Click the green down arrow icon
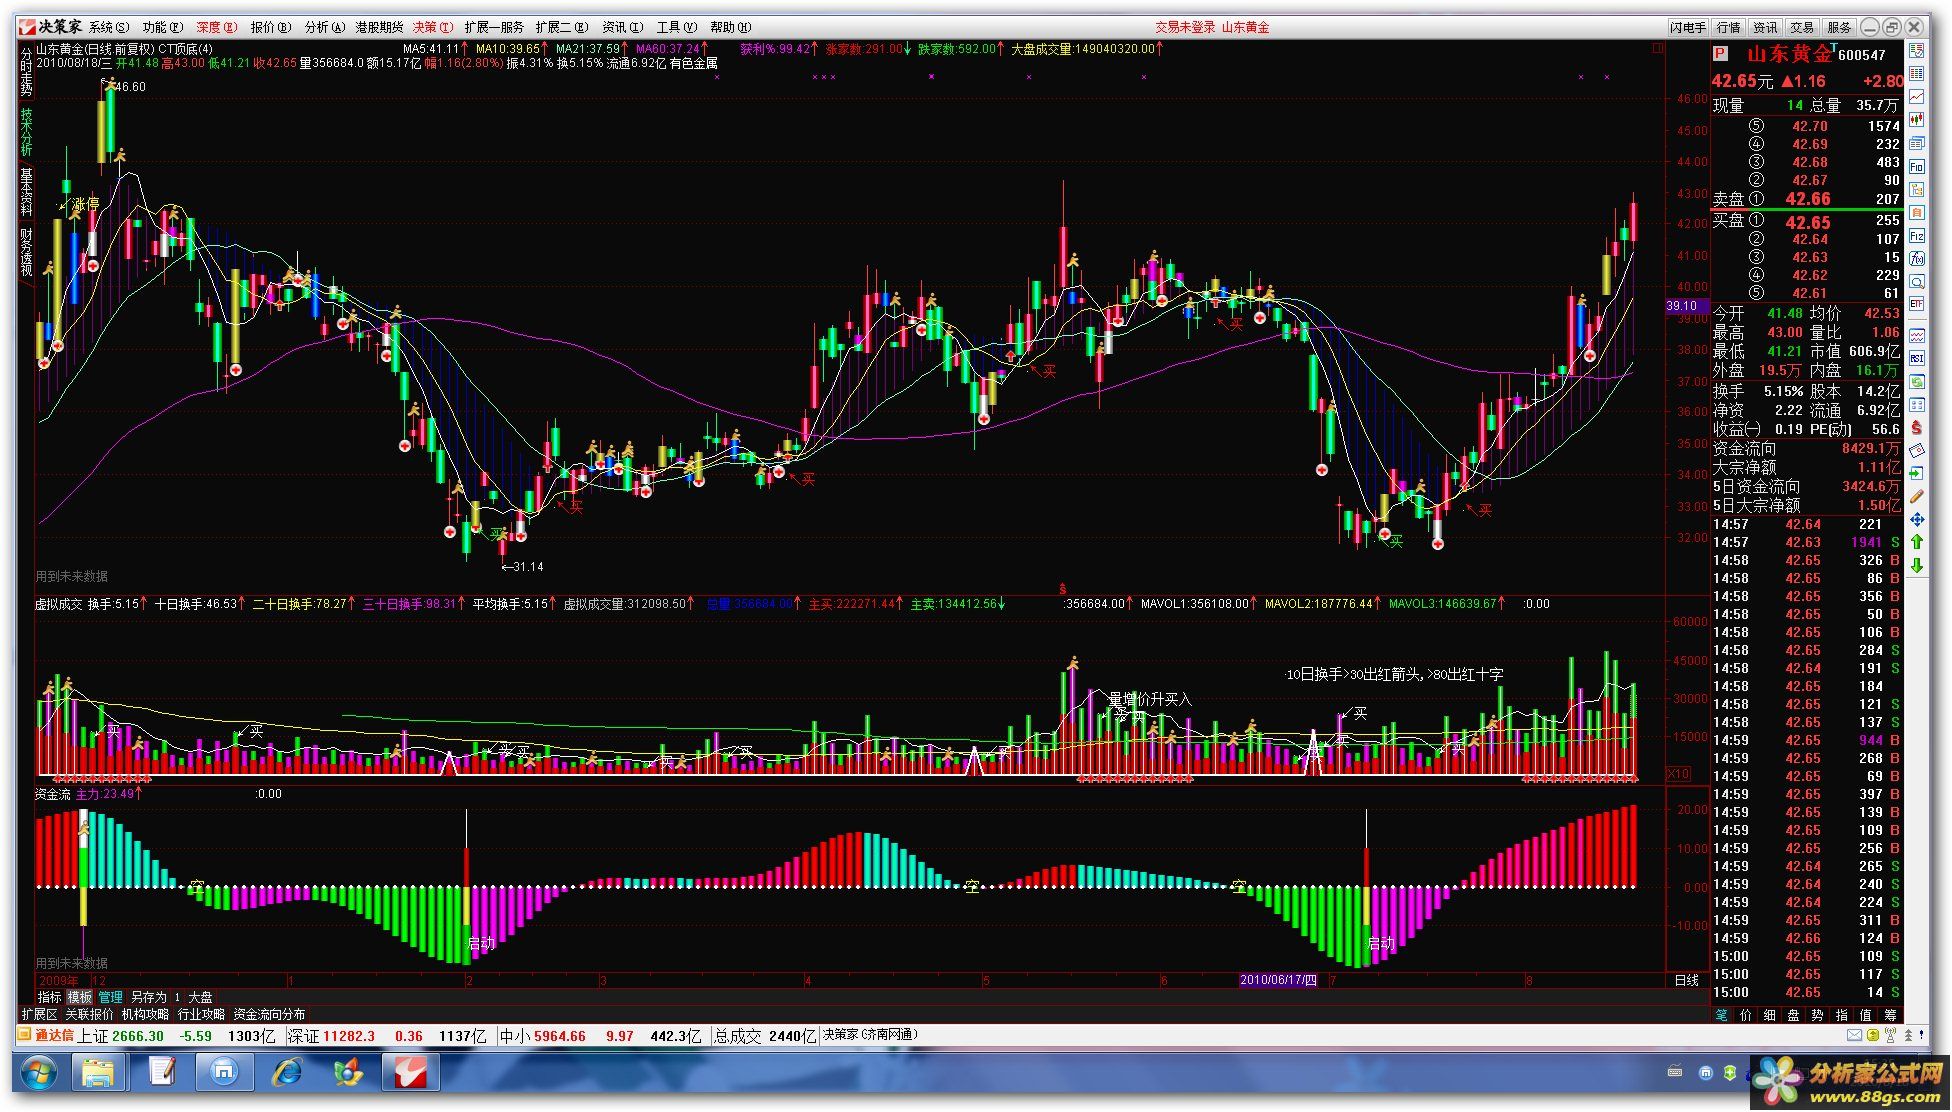 coord(1917,565)
